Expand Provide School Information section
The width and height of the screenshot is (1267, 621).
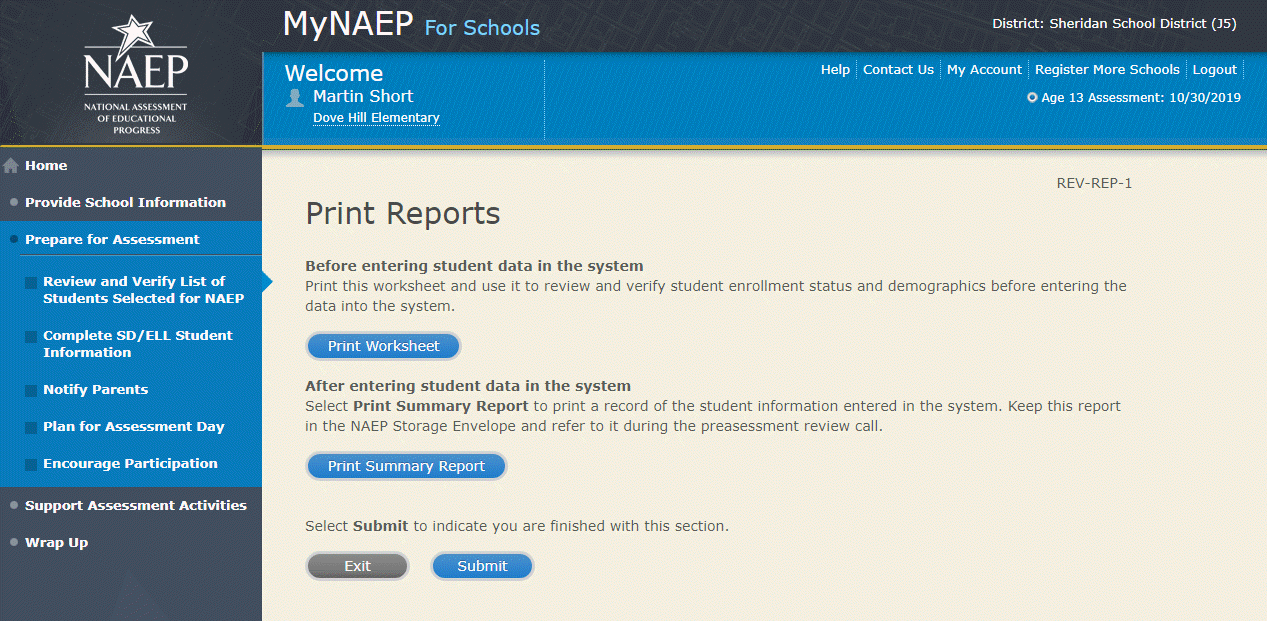[125, 202]
